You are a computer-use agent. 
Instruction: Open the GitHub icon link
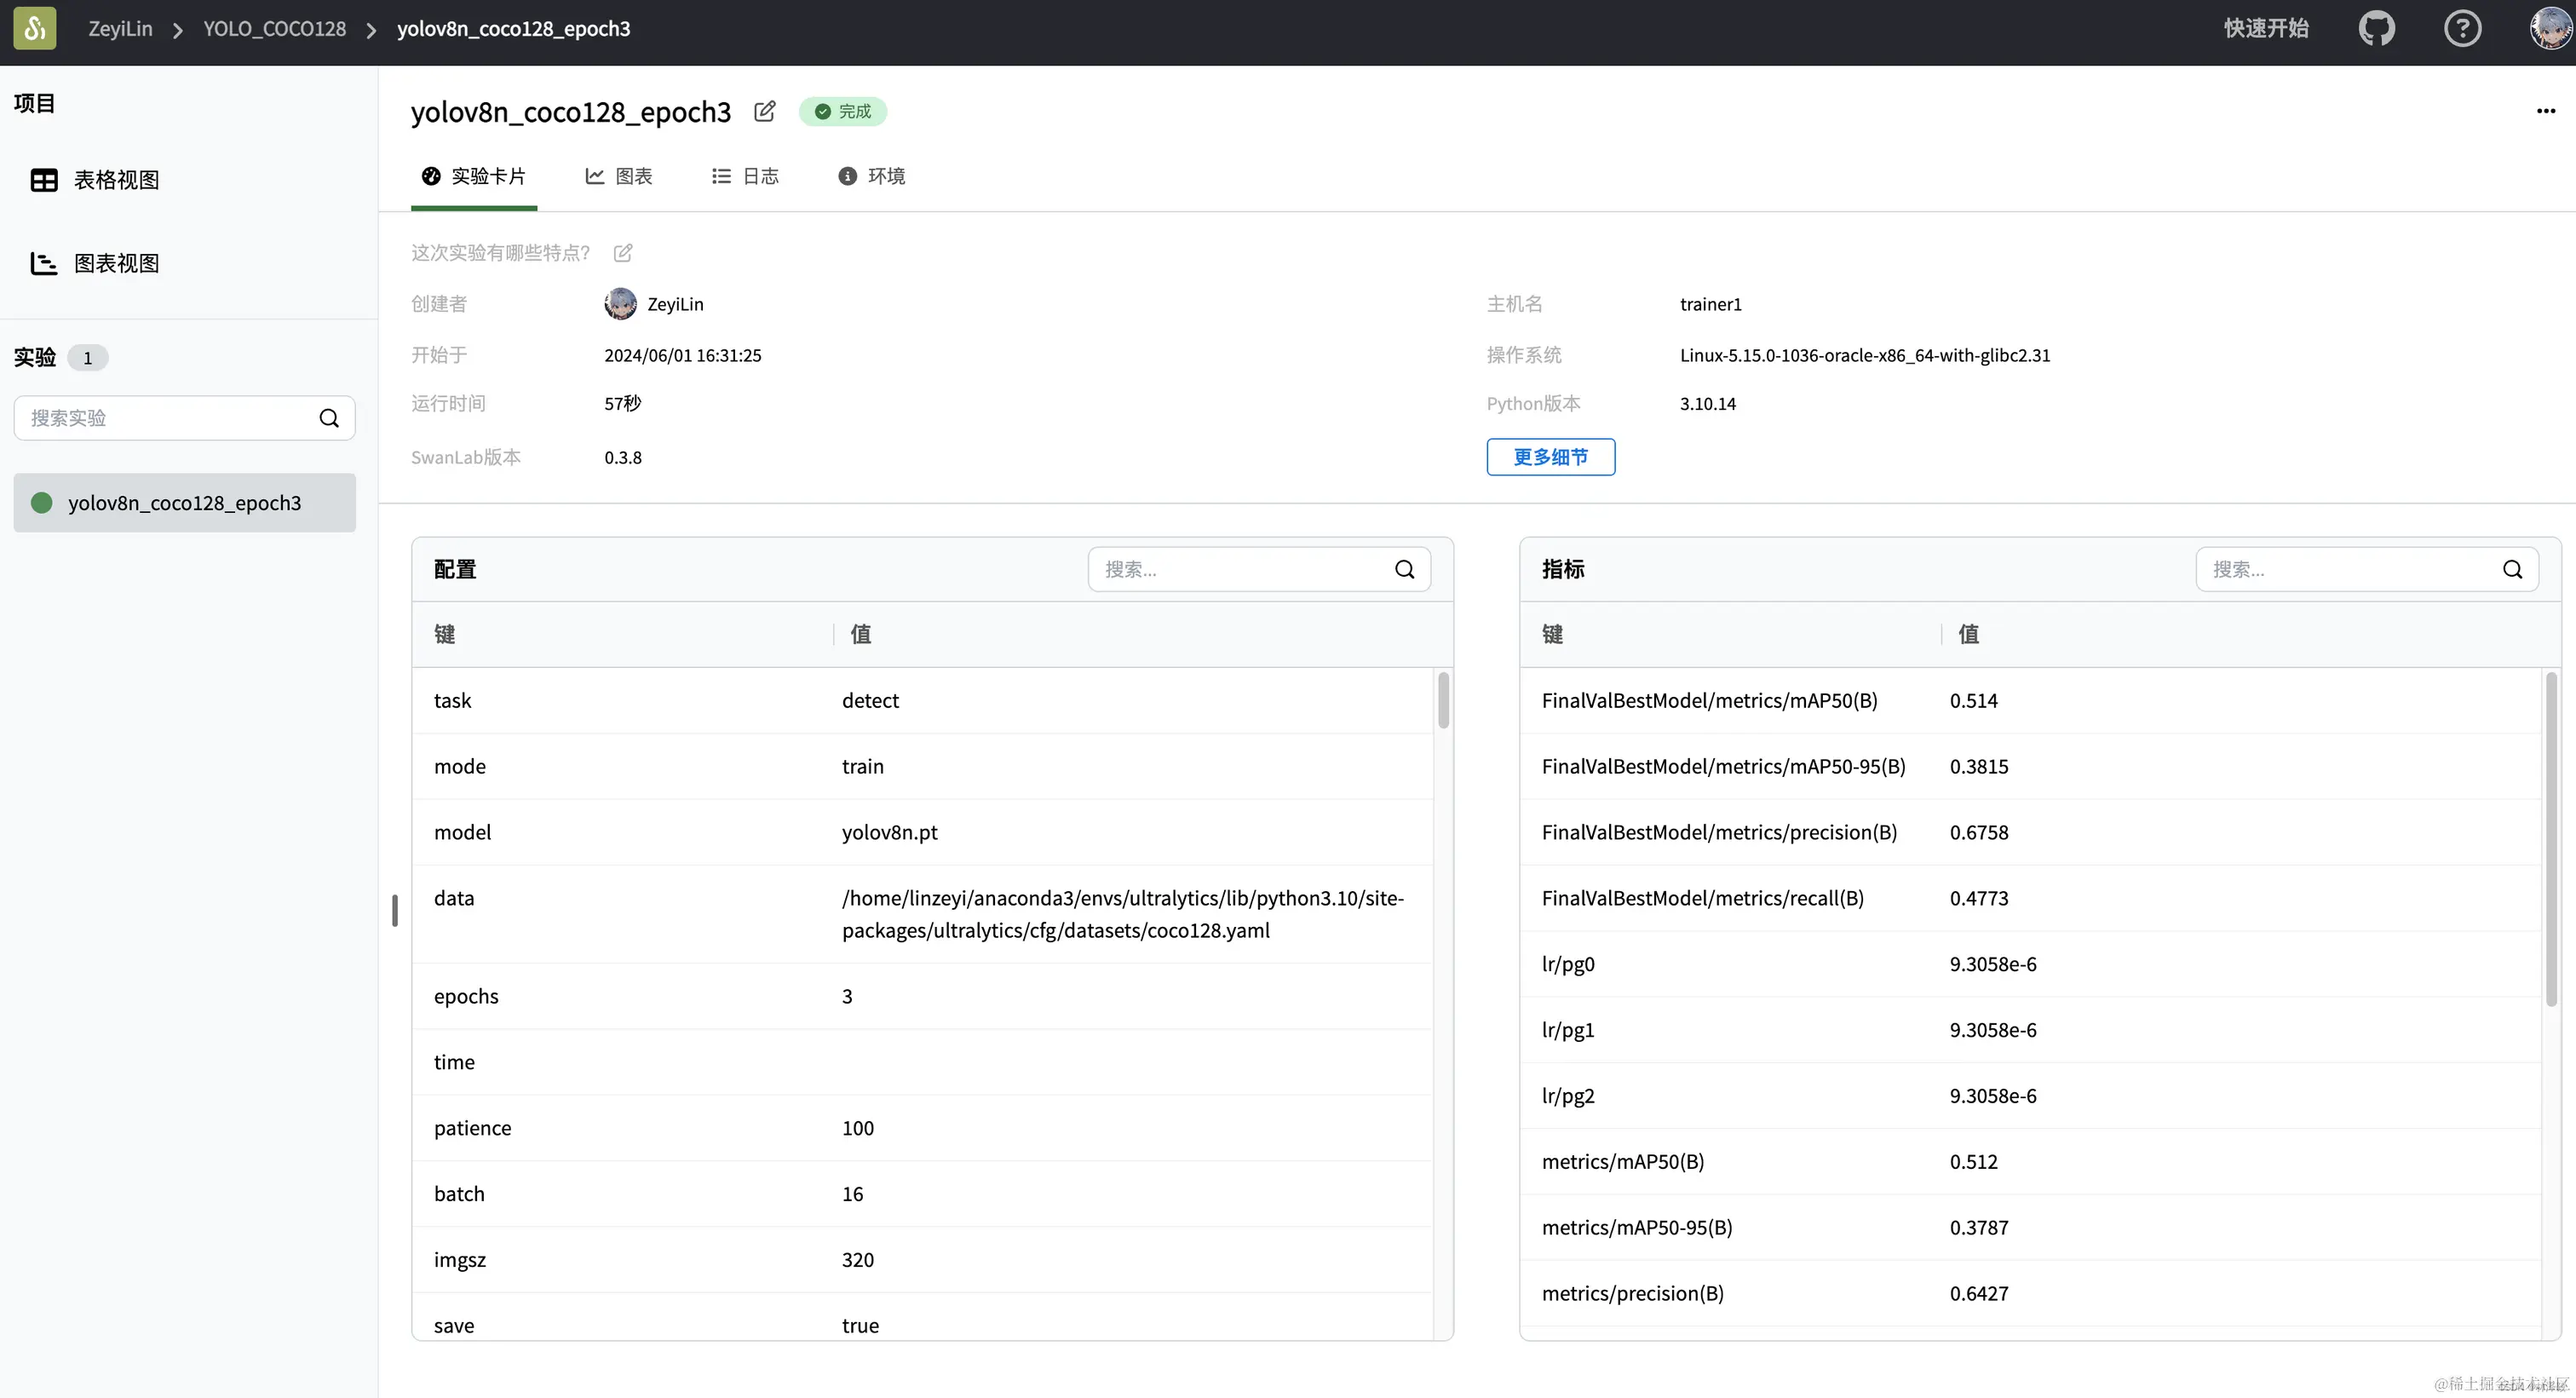pos(2376,28)
